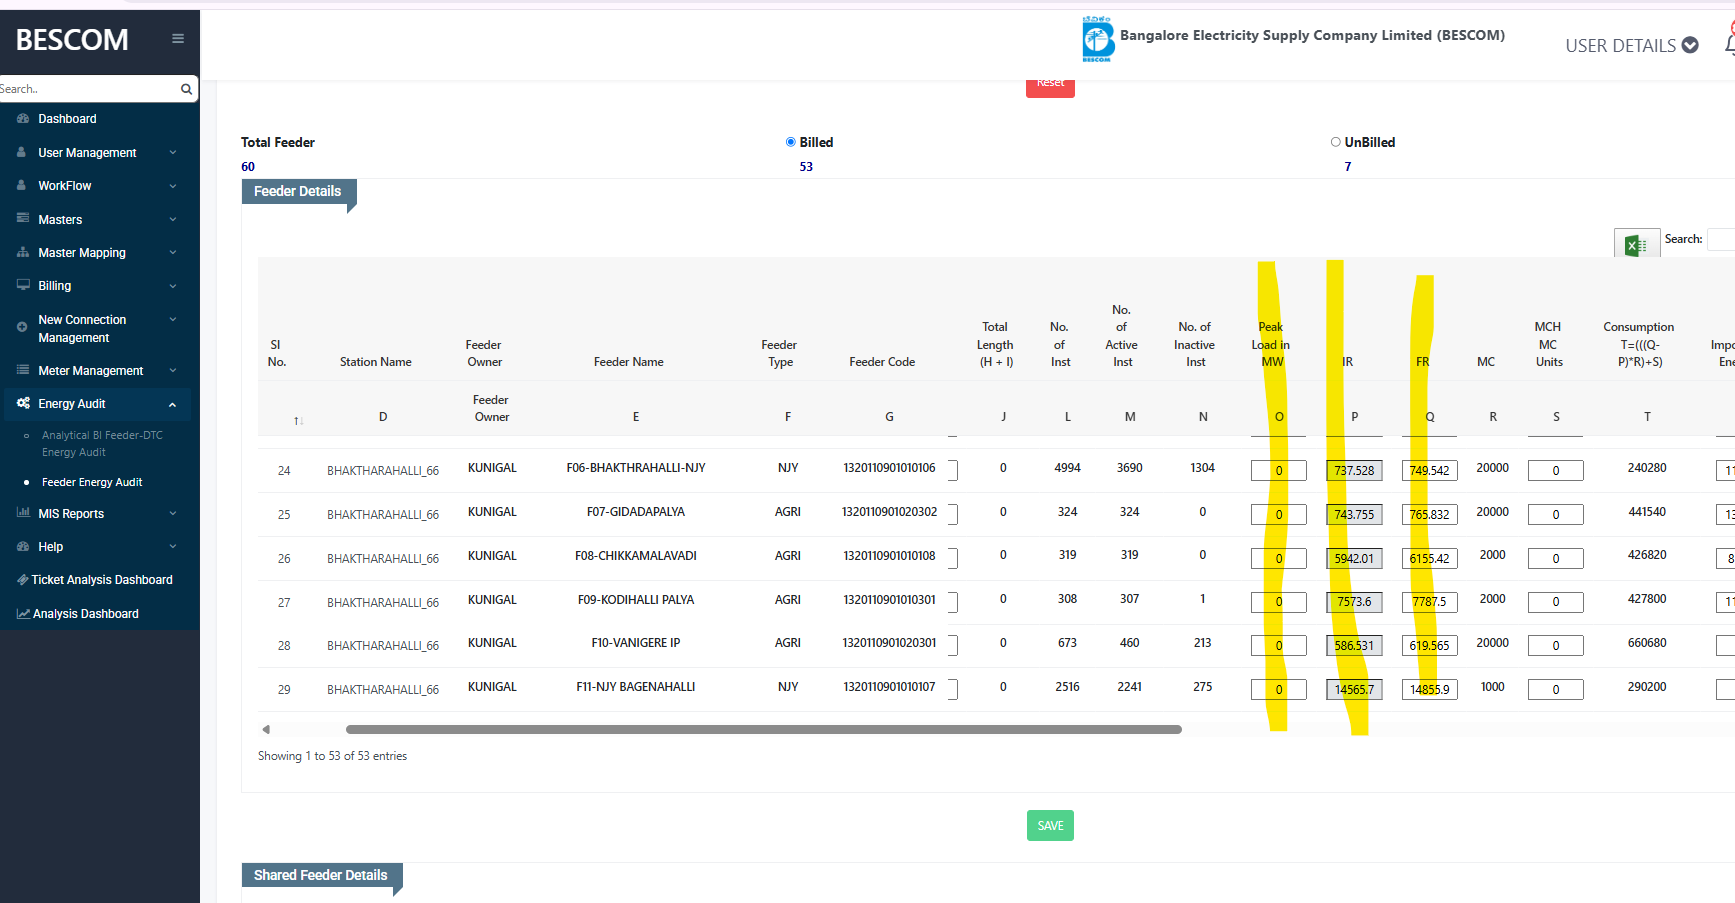Toggle the hamburger sidebar menu icon
Viewport: 1735px width, 903px height.
point(178,39)
